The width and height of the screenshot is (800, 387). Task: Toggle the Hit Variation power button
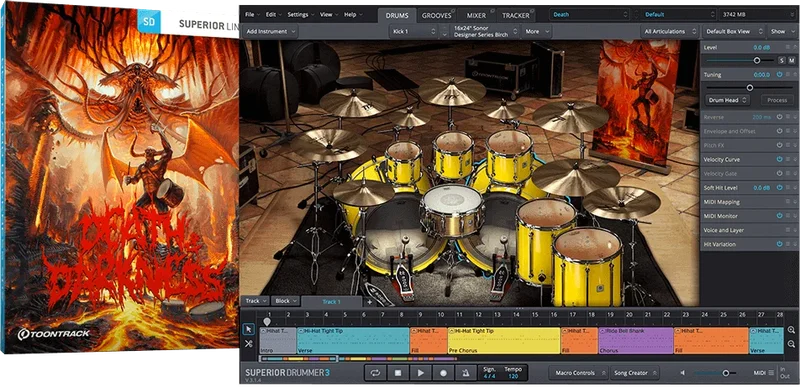point(780,244)
